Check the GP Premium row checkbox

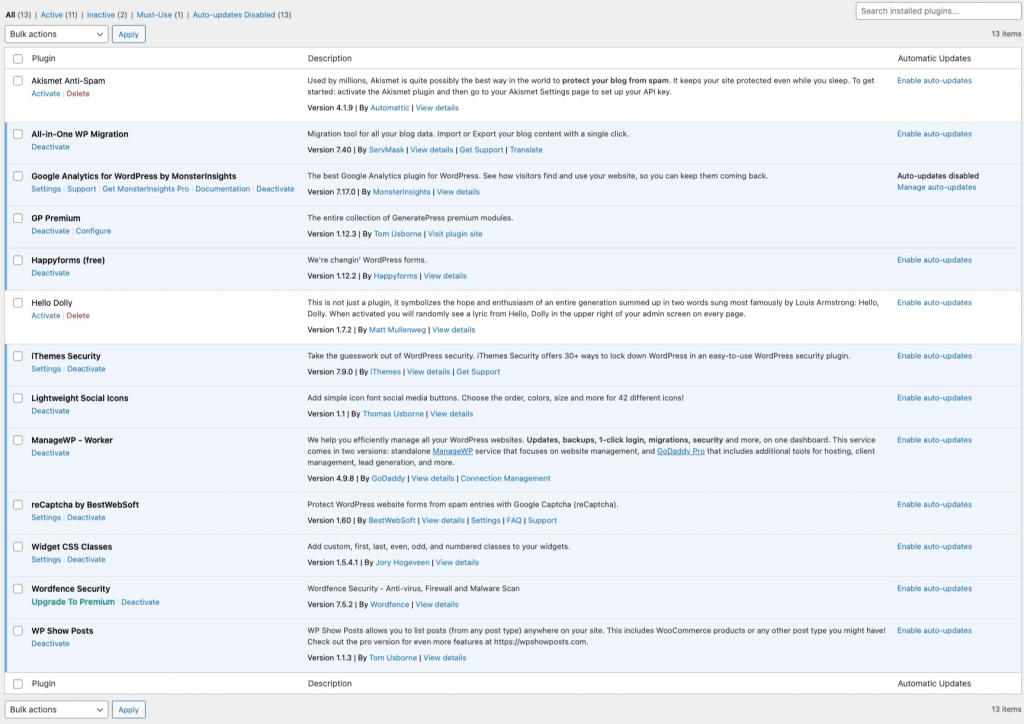[18, 218]
